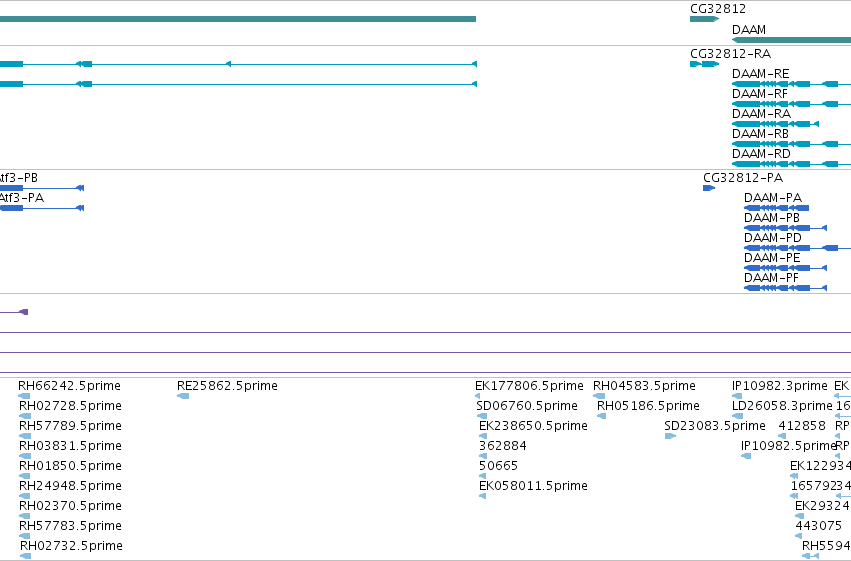Click the RE25862.5prime EST label
This screenshot has width=851, height=561.
click(x=227, y=386)
